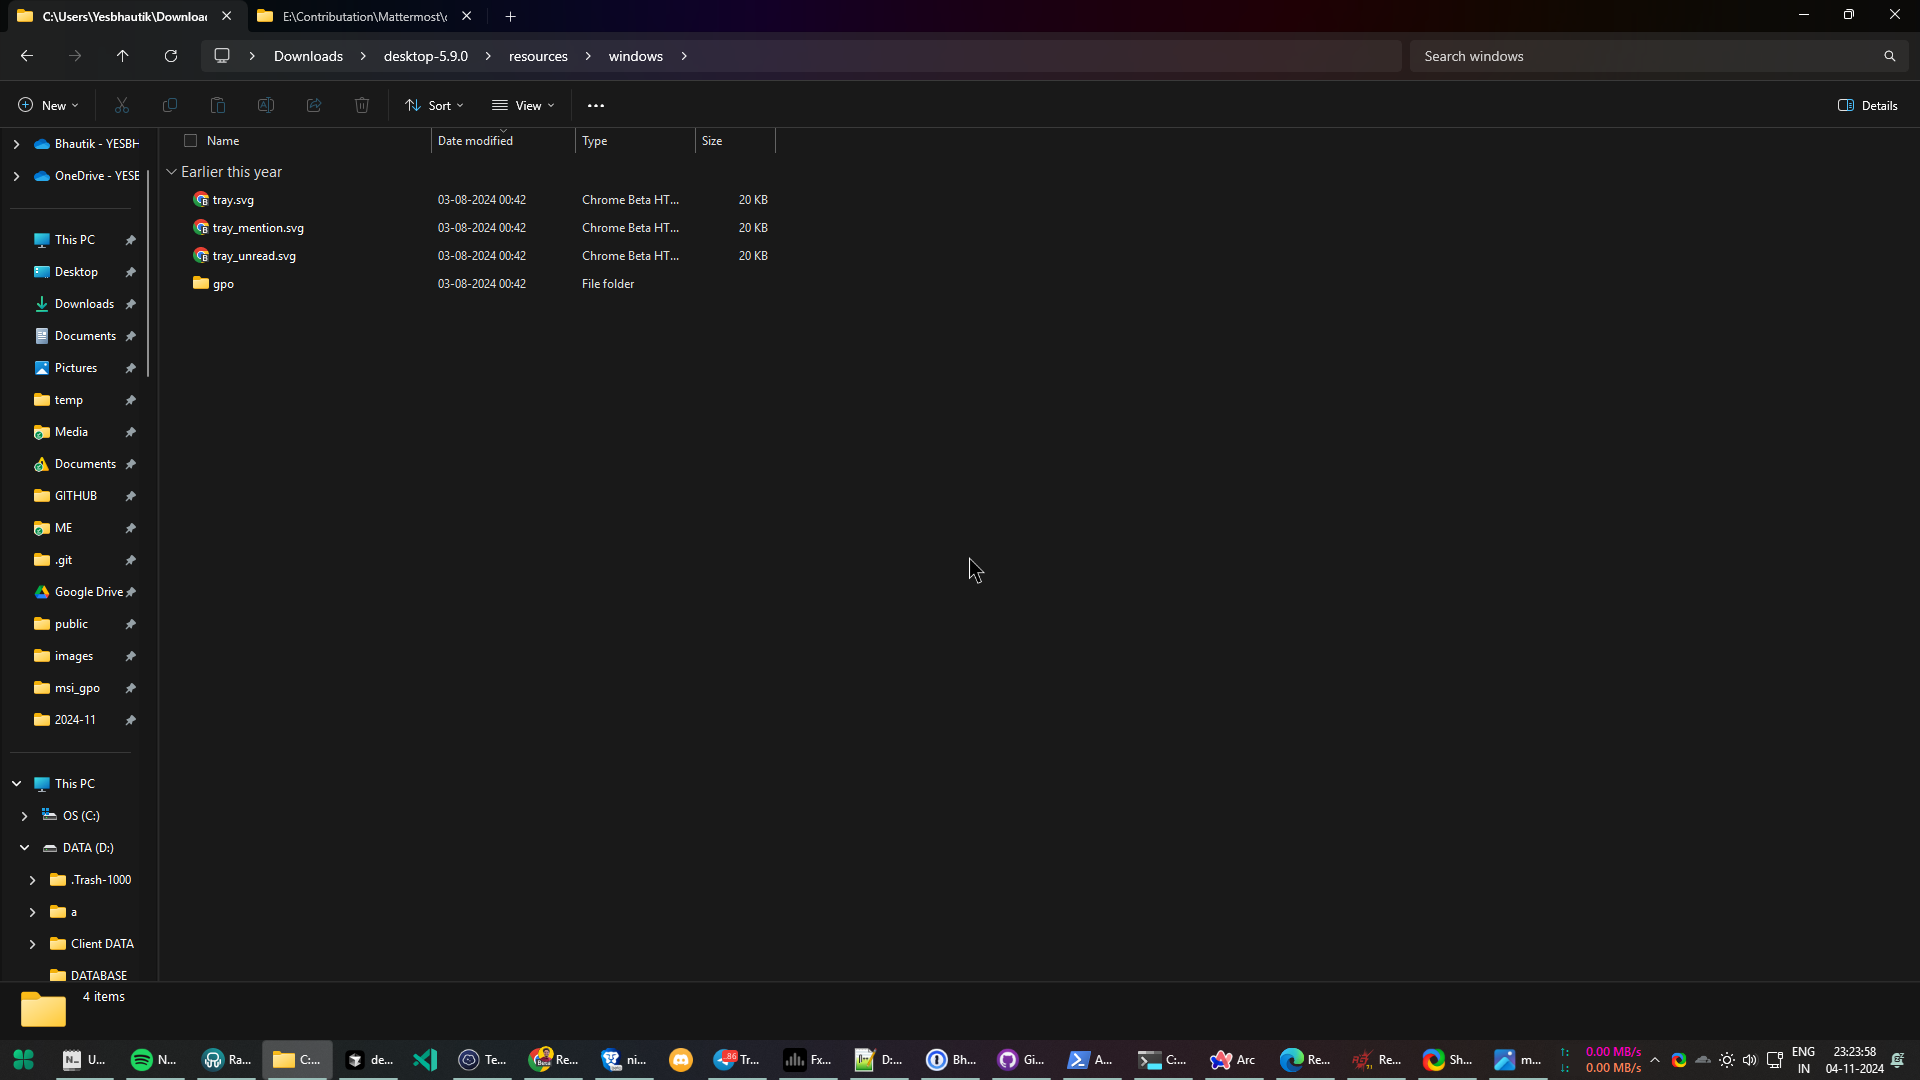
Task: Check the select-all checkbox in the Name column
Action: tap(190, 140)
